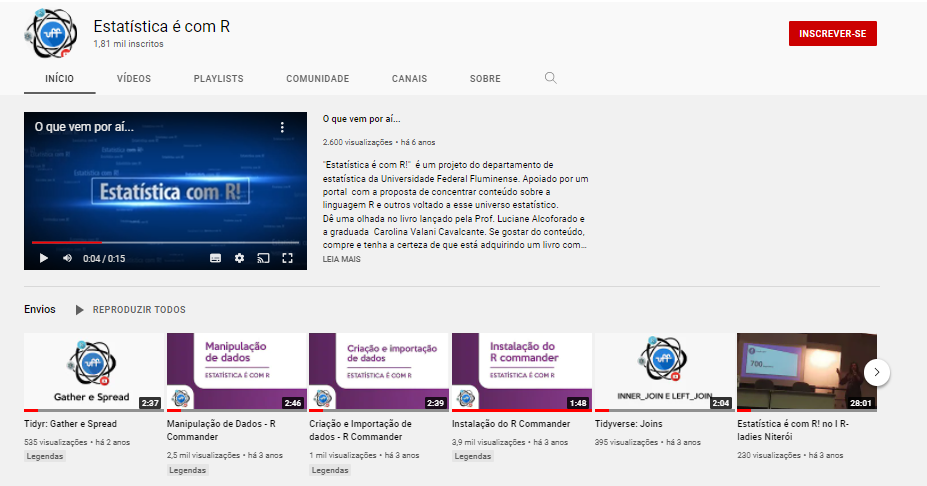This screenshot has height=486, width=927.
Task: Click Legendas badge under Instalação do R Commander
Action: tap(473, 456)
